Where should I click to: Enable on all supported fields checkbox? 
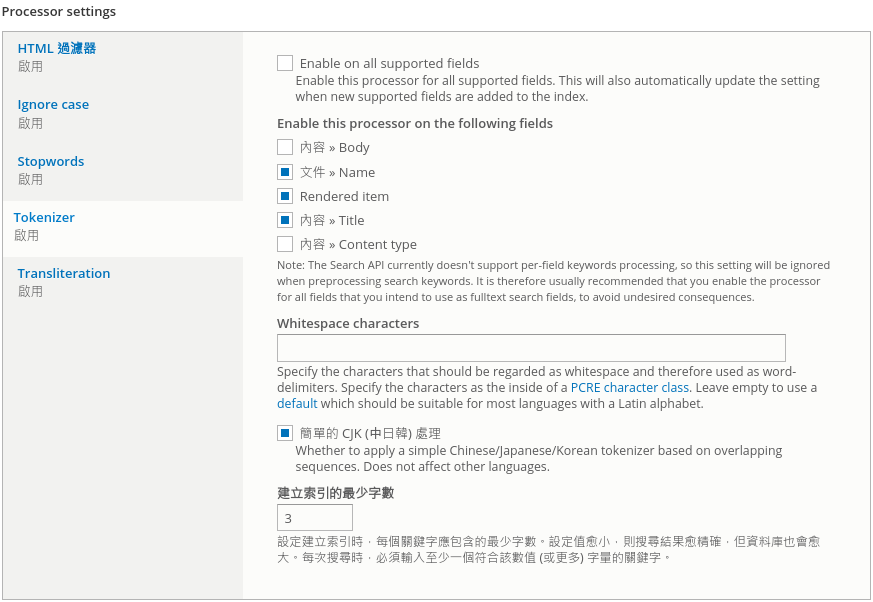pos(285,63)
